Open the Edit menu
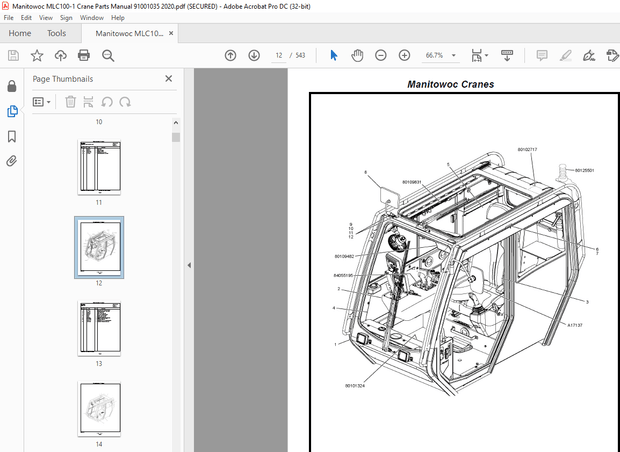The image size is (620, 452). click(x=26, y=18)
